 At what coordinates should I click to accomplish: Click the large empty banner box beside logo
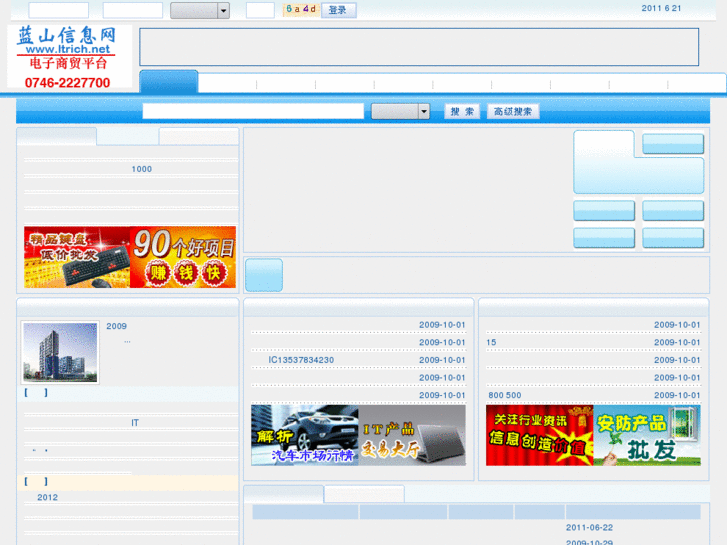pyautogui.click(x=419, y=47)
